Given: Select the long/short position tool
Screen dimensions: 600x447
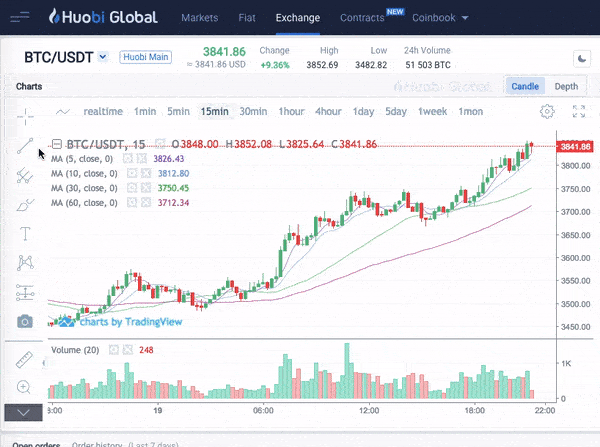Looking at the screenshot, I should 25,292.
